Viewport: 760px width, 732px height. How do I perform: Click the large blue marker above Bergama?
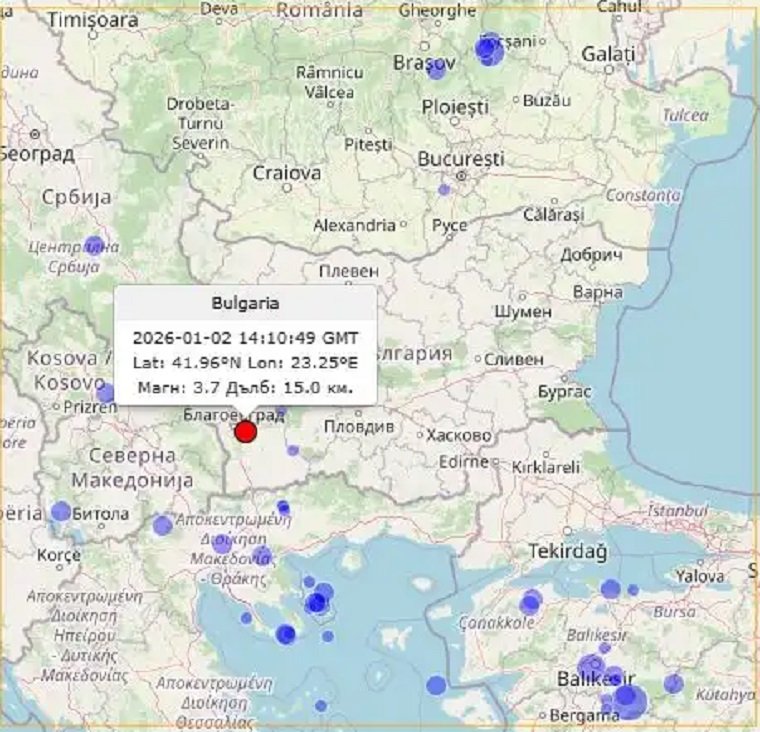click(630, 700)
